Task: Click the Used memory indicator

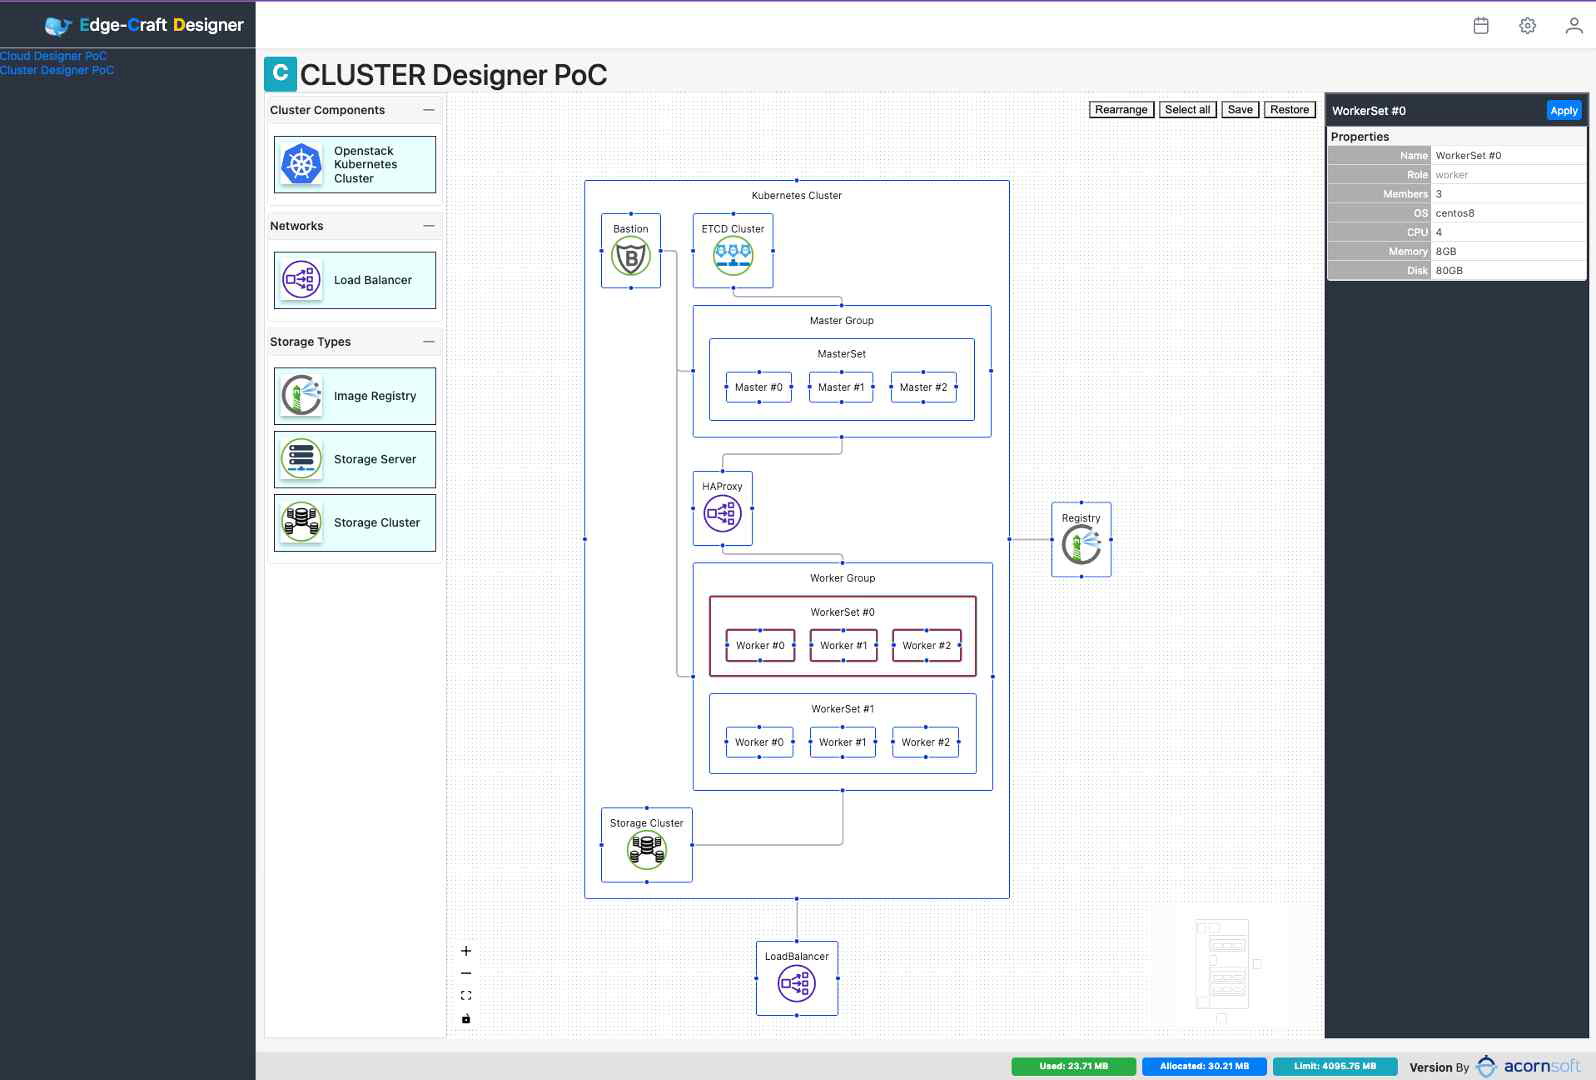Action: click(1074, 1066)
